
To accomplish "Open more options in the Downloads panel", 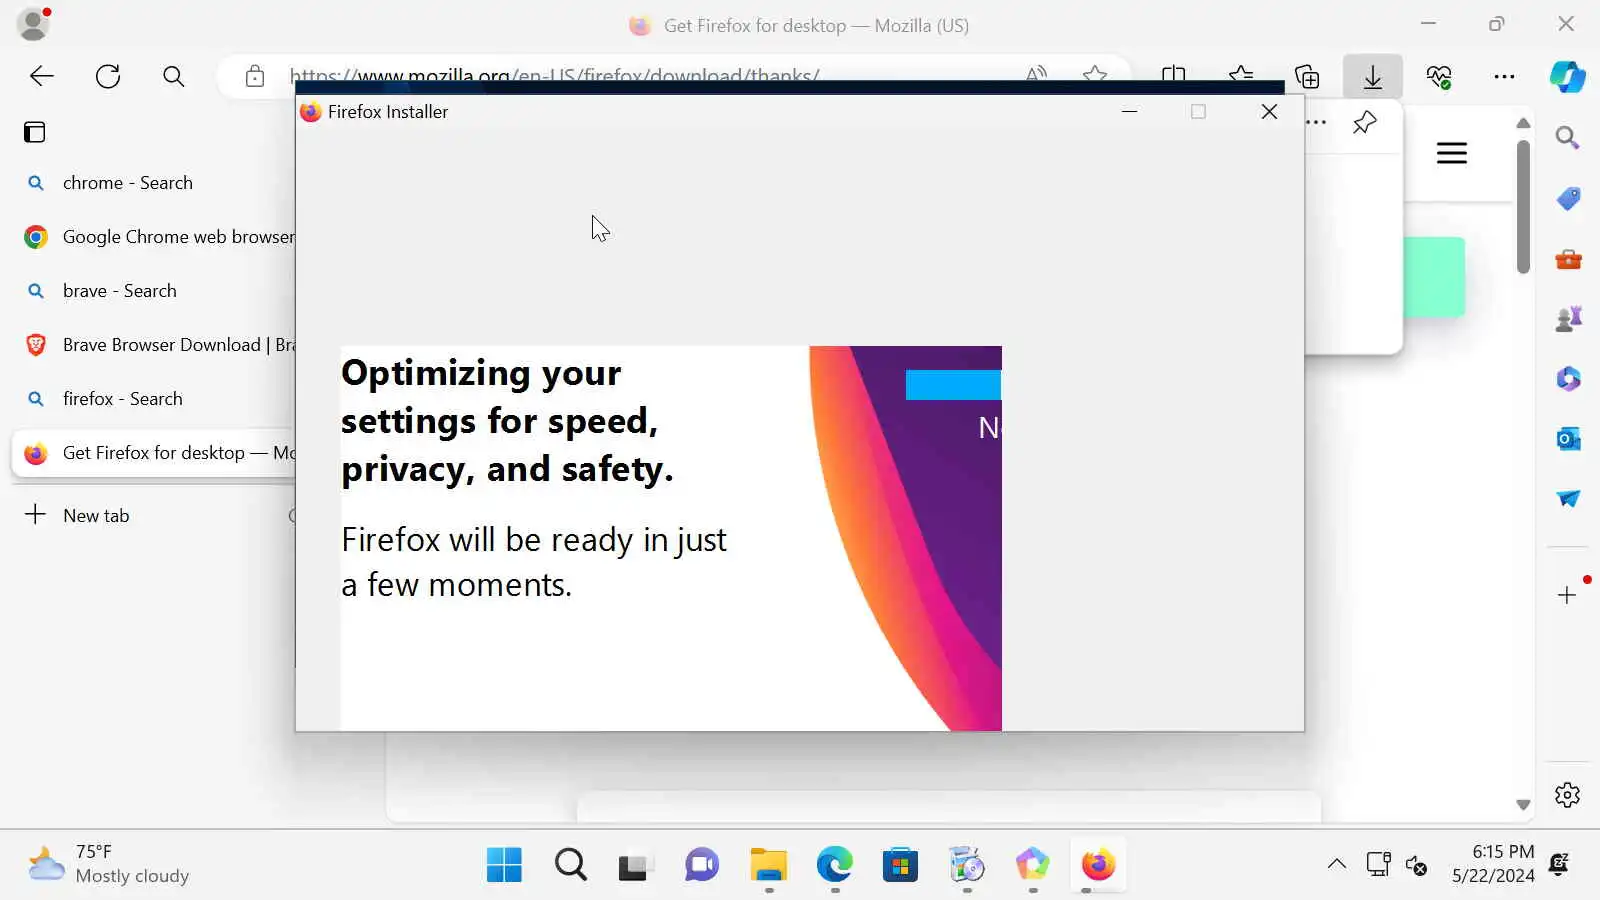I will [x=1317, y=122].
